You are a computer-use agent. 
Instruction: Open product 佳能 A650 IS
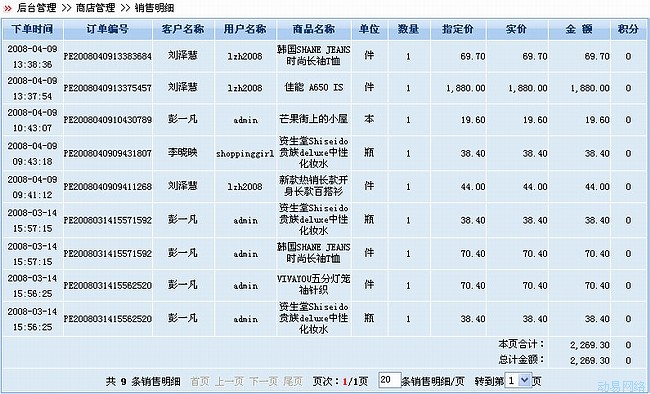tap(313, 87)
